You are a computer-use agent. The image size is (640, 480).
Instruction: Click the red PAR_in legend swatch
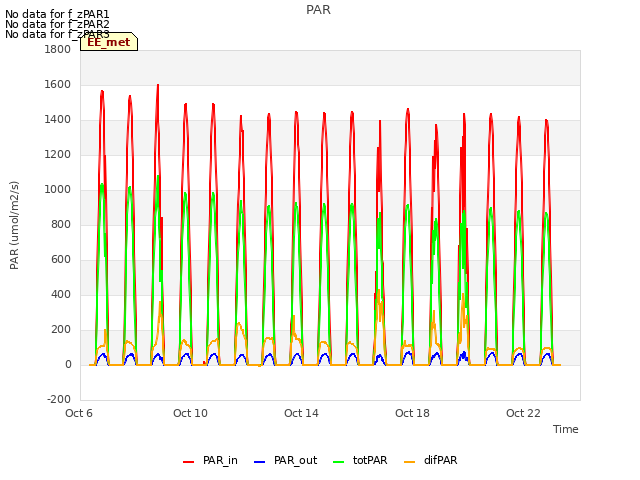point(189,462)
